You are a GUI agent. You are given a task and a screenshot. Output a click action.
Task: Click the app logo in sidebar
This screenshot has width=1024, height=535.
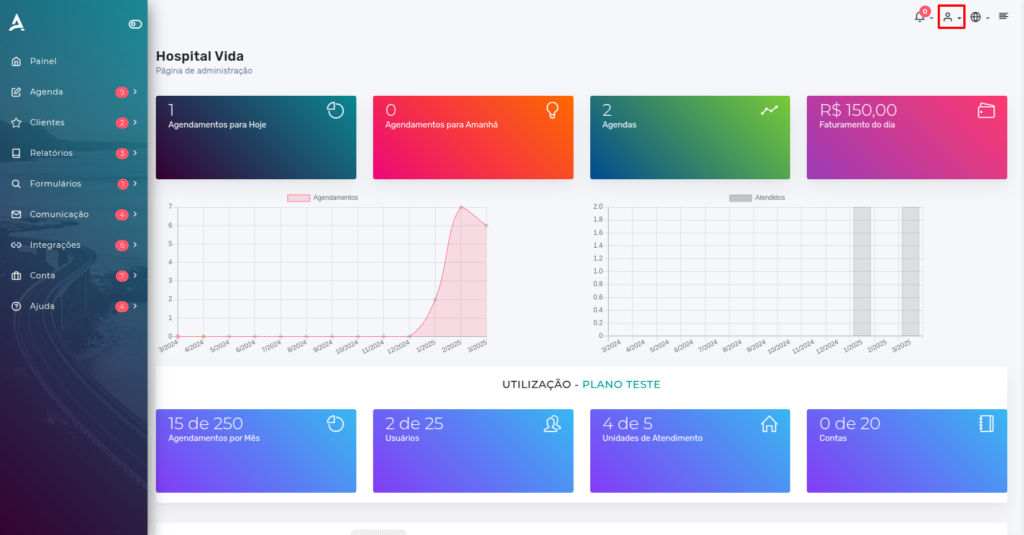click(17, 23)
